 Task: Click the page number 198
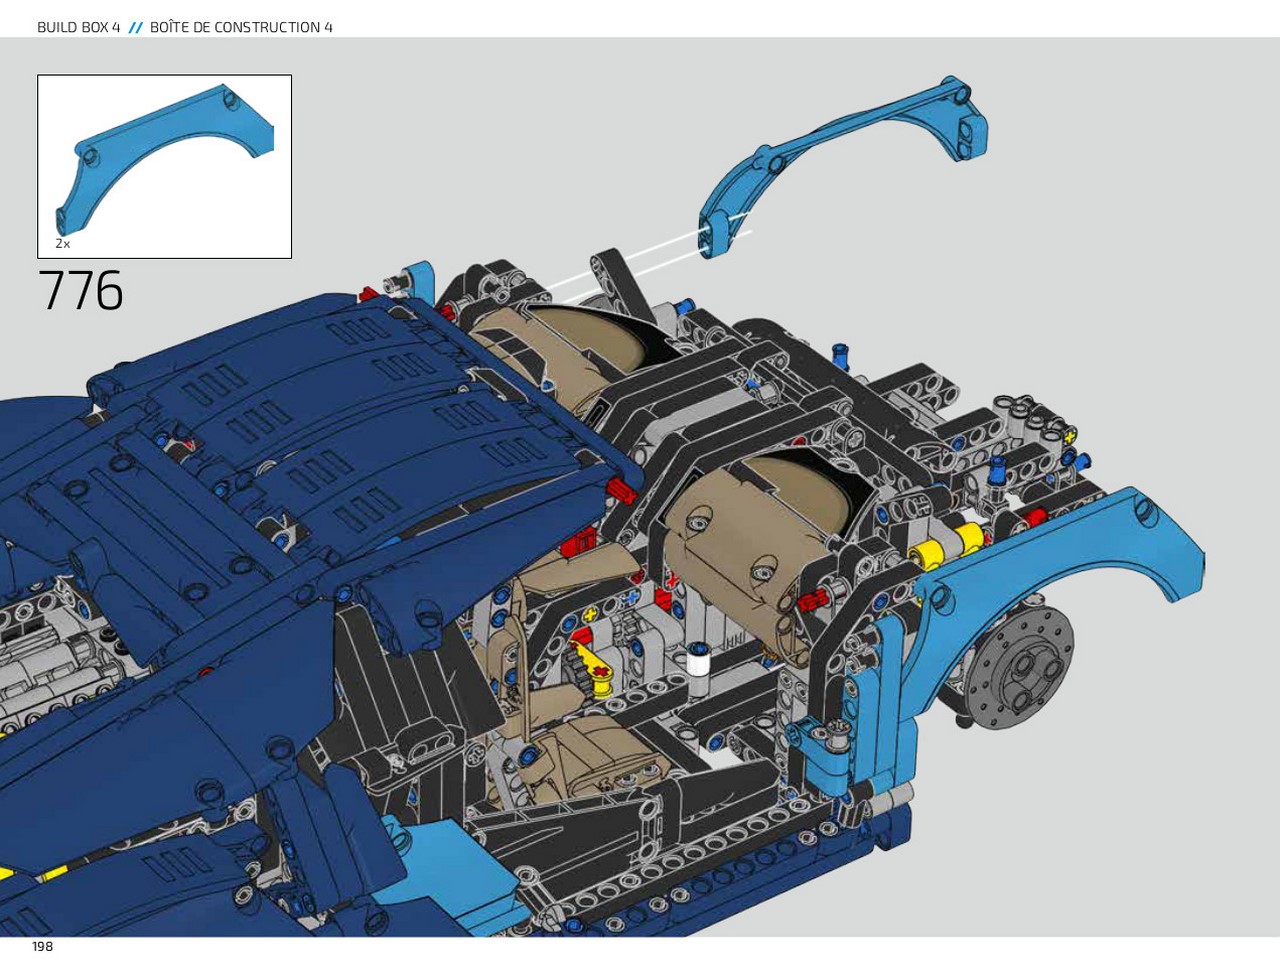pyautogui.click(x=42, y=946)
